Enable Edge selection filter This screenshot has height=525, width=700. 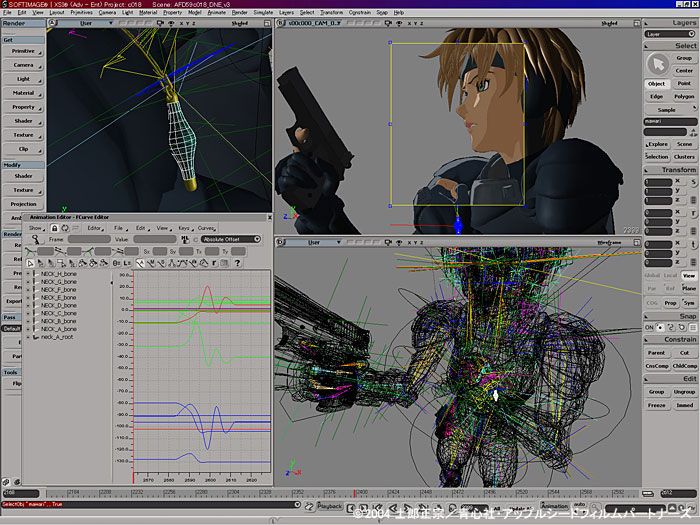tap(656, 96)
